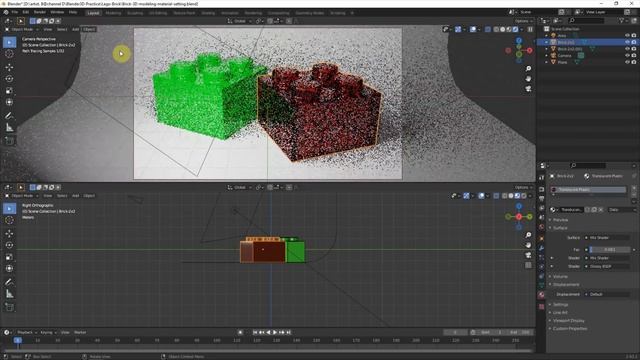This screenshot has width=640, height=360.
Task: Open the Material properties tab
Action: coord(542,295)
